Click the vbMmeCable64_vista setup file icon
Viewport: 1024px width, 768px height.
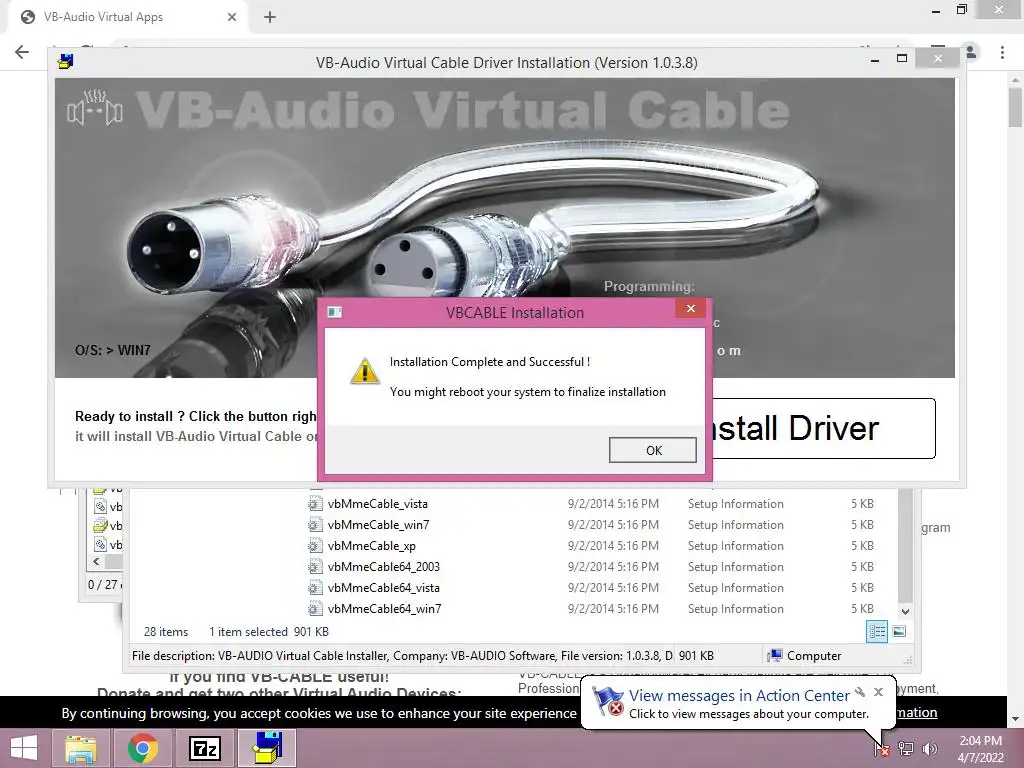click(x=315, y=587)
